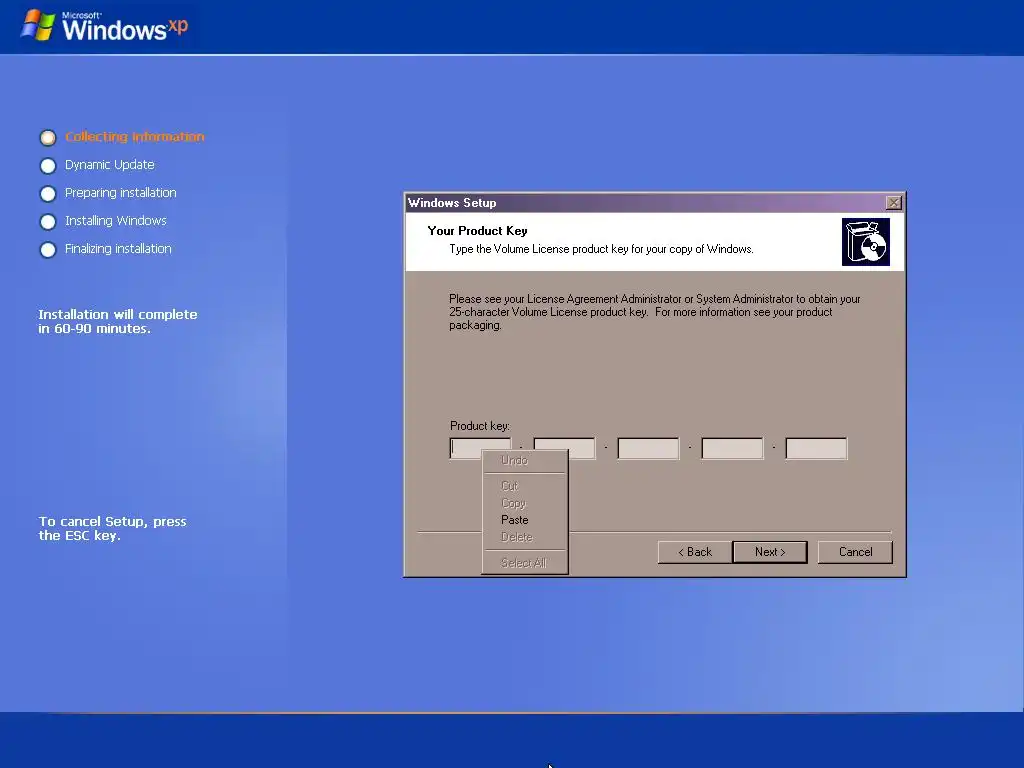The image size is (1024, 768).
Task: Cancel the Windows Setup wizard
Action: (x=855, y=552)
